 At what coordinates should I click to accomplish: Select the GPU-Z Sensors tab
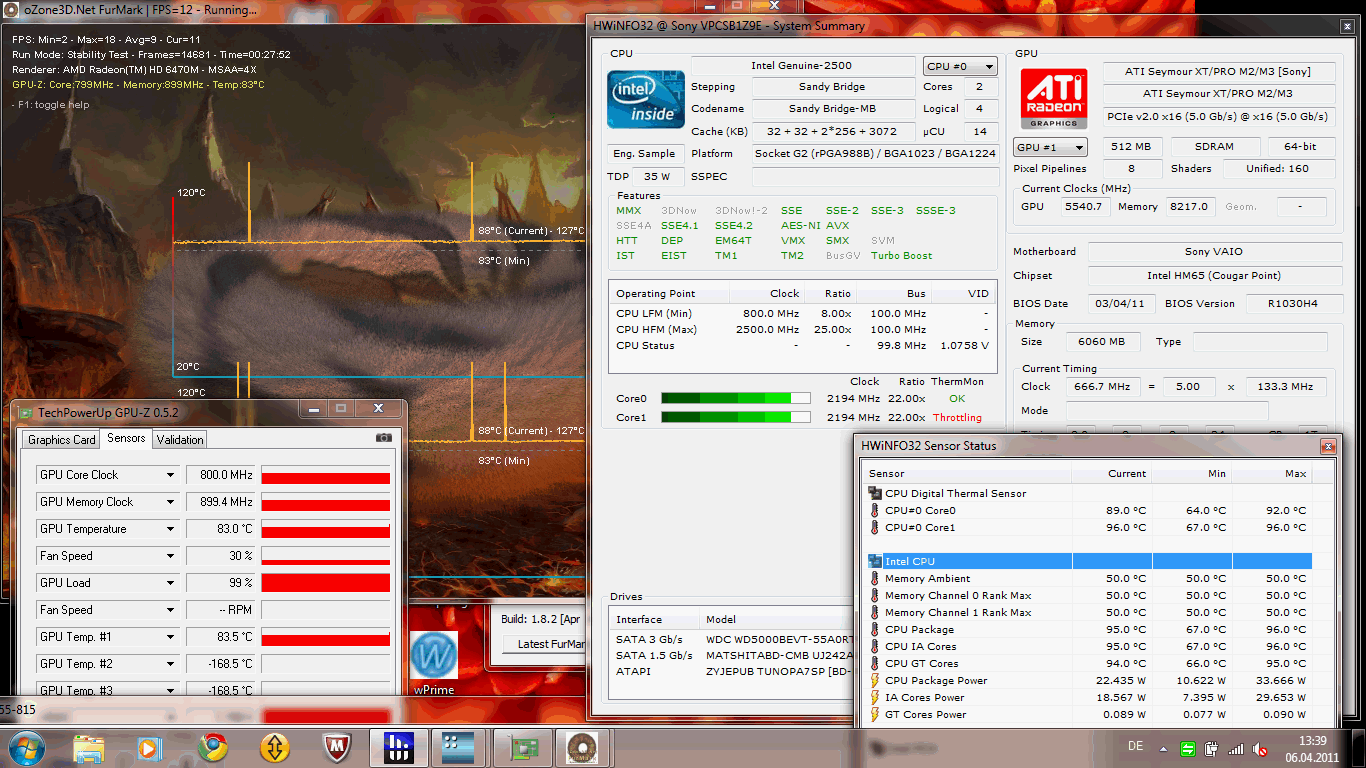pos(126,438)
